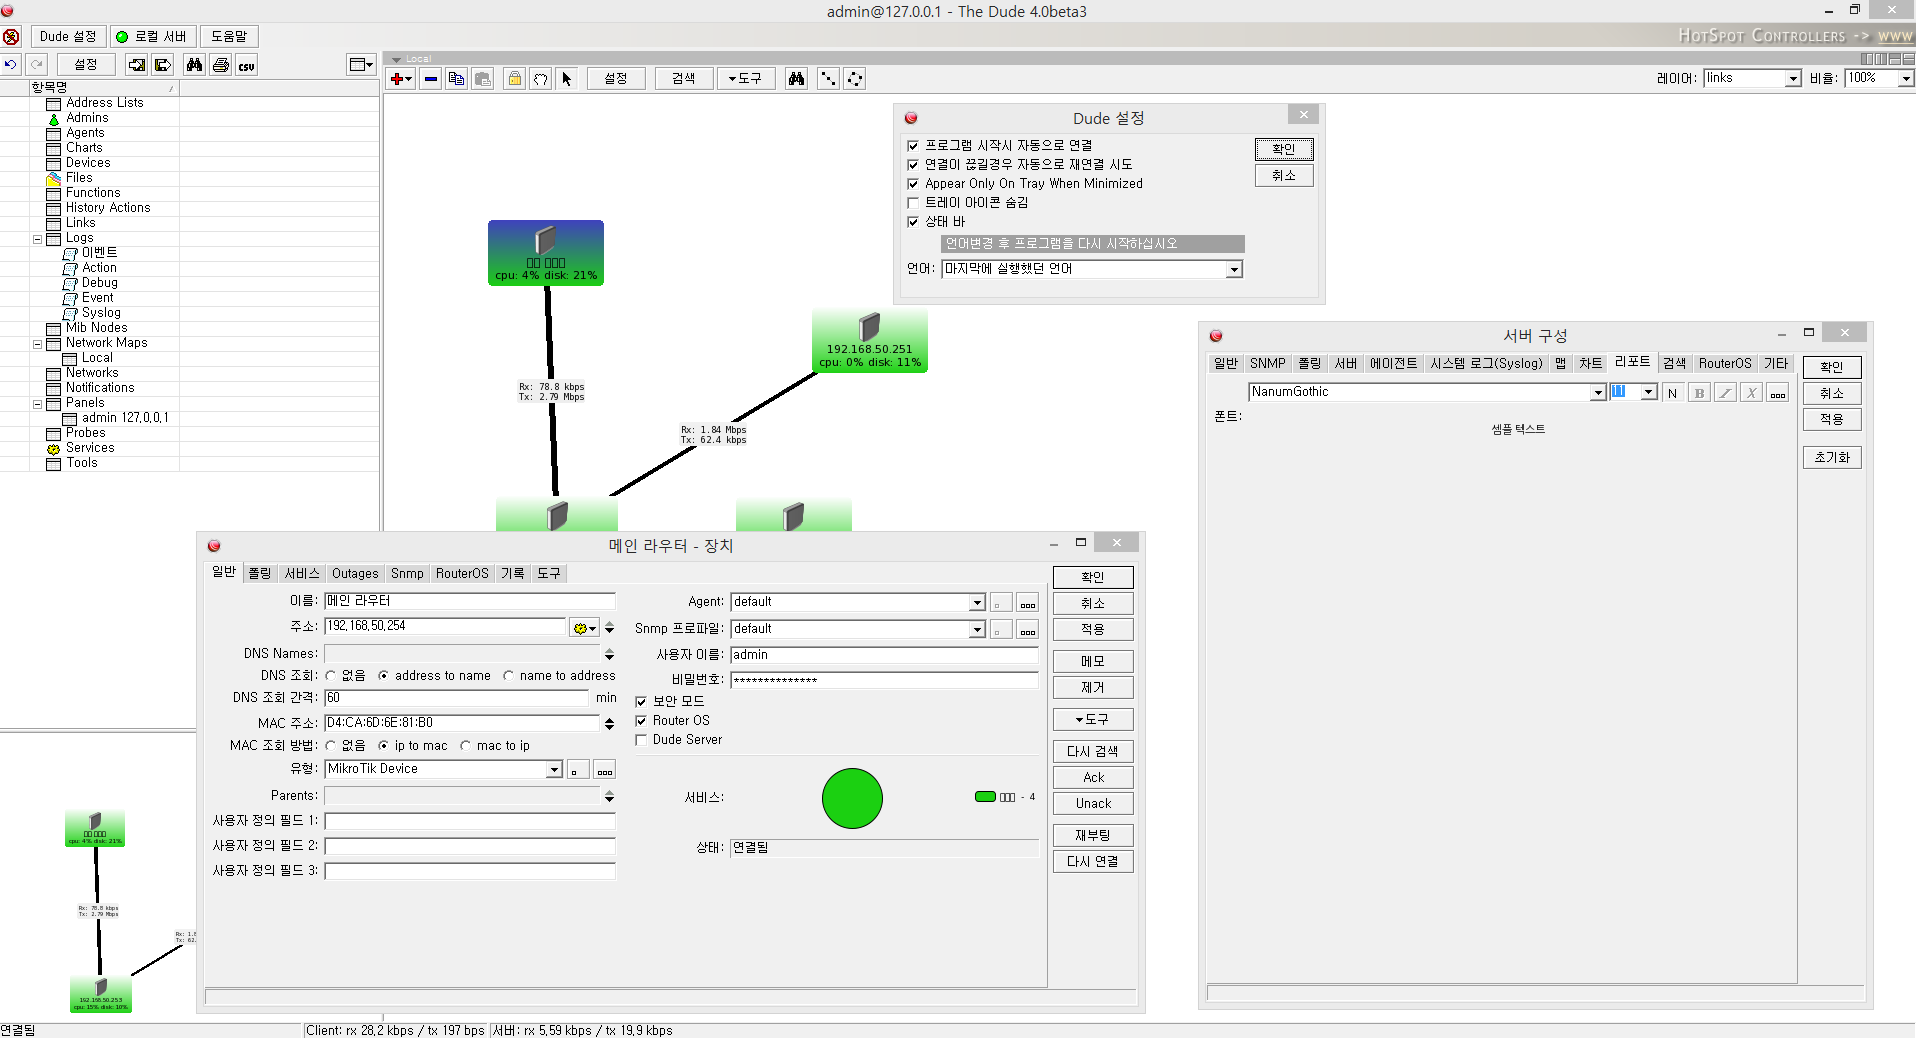The height and width of the screenshot is (1038, 1916).
Task: Click the link layout icon with diagonal dots
Action: [x=829, y=78]
